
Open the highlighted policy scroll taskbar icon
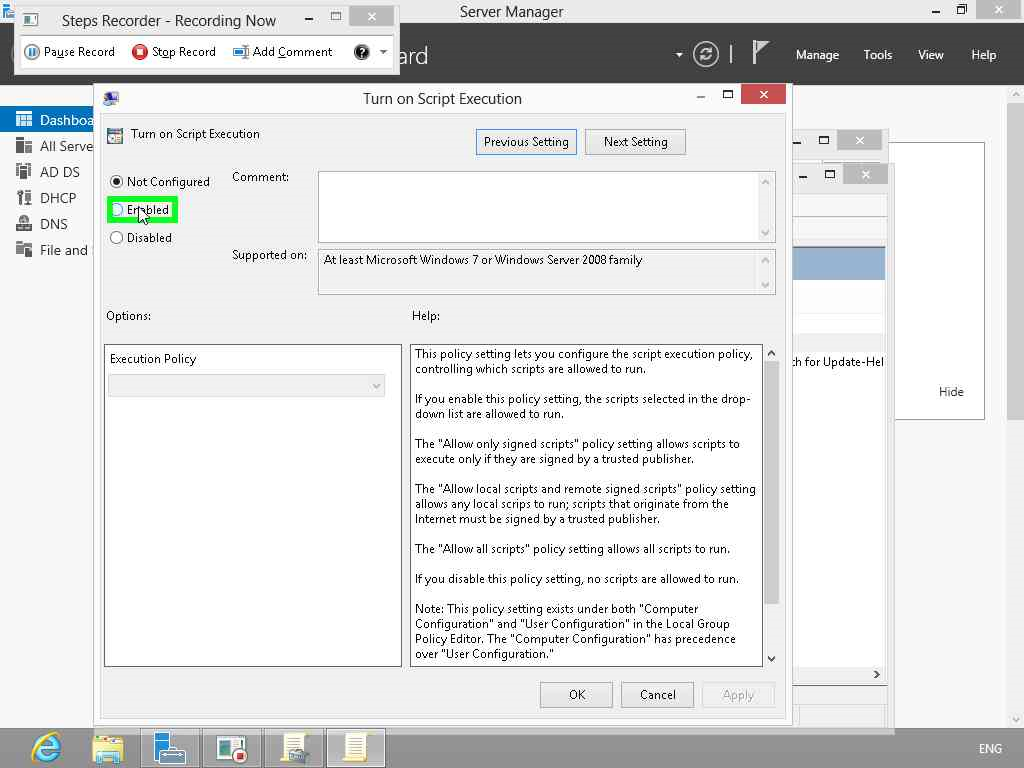coord(356,748)
